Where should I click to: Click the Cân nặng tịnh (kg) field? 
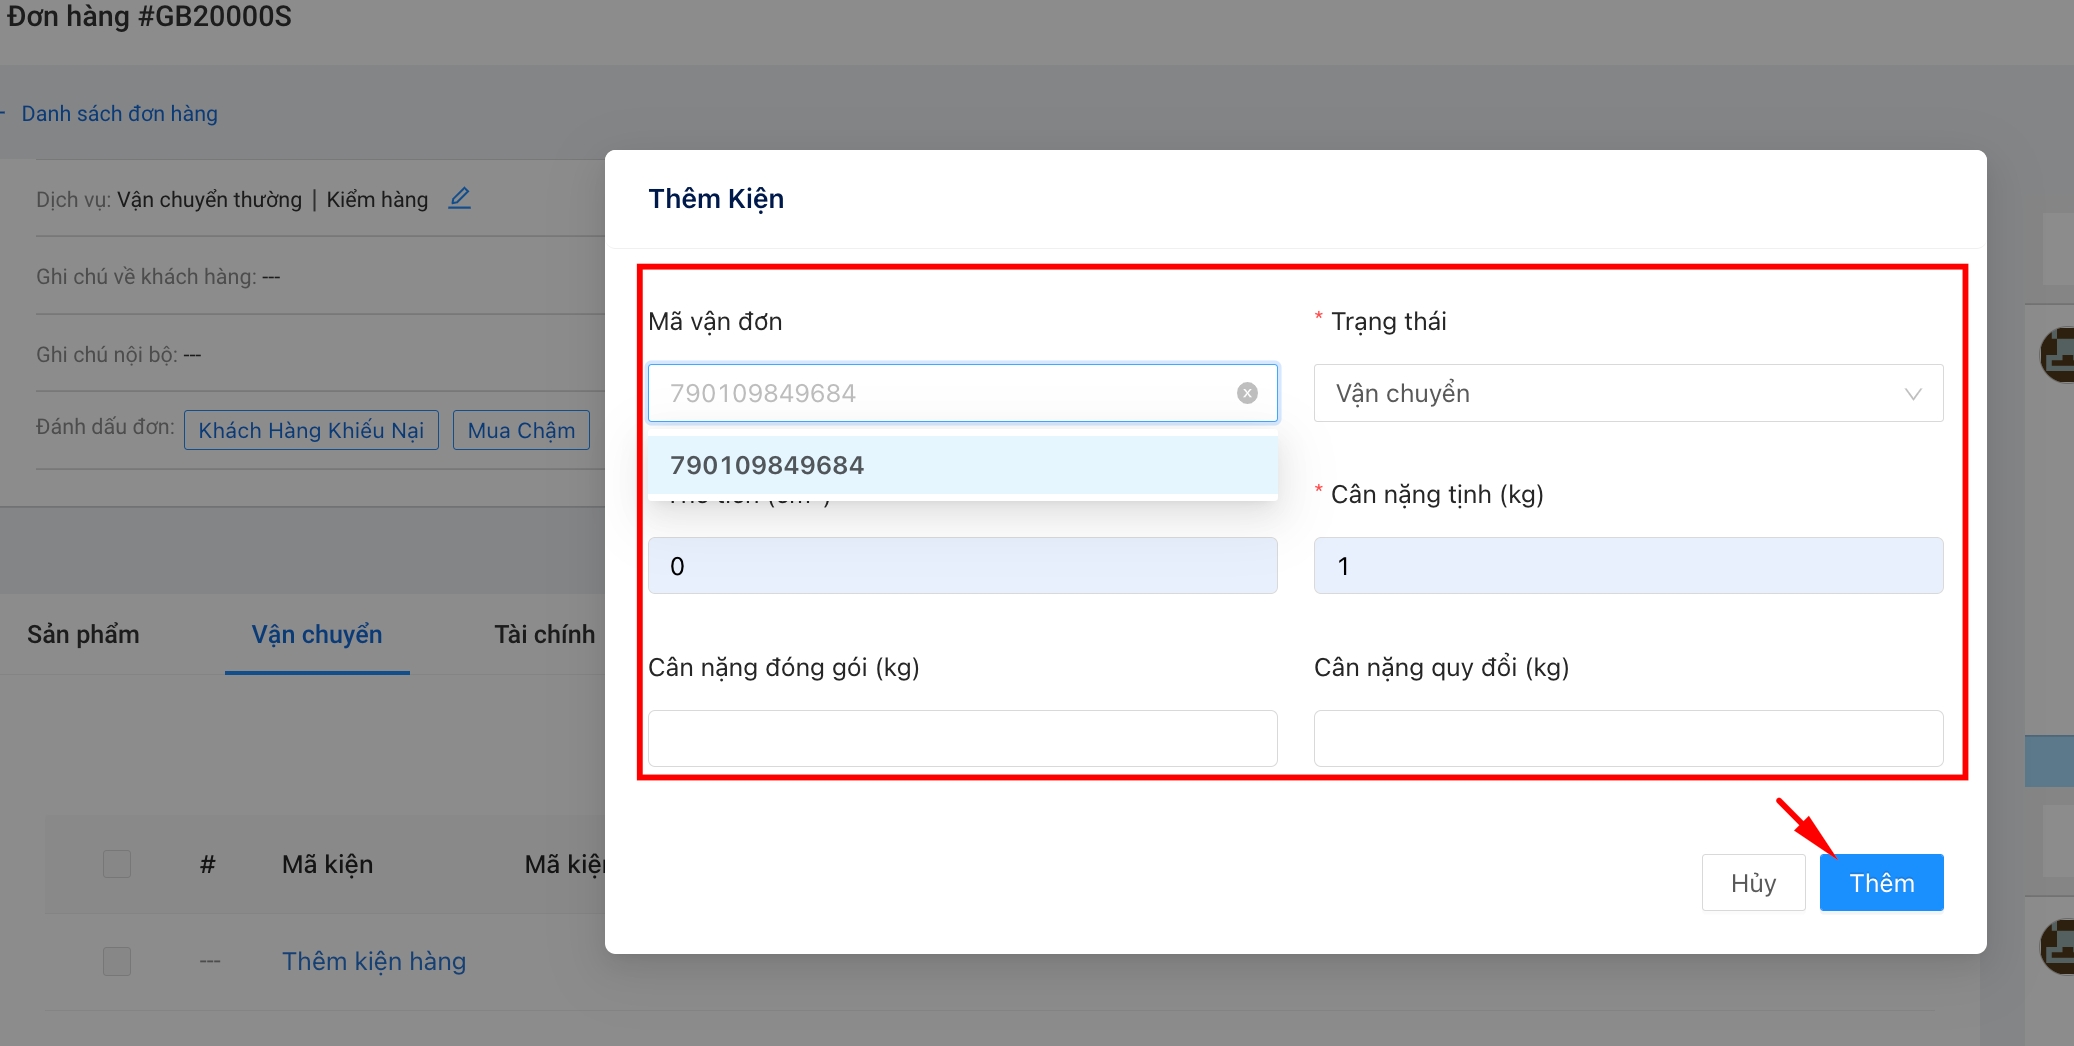pos(1627,566)
